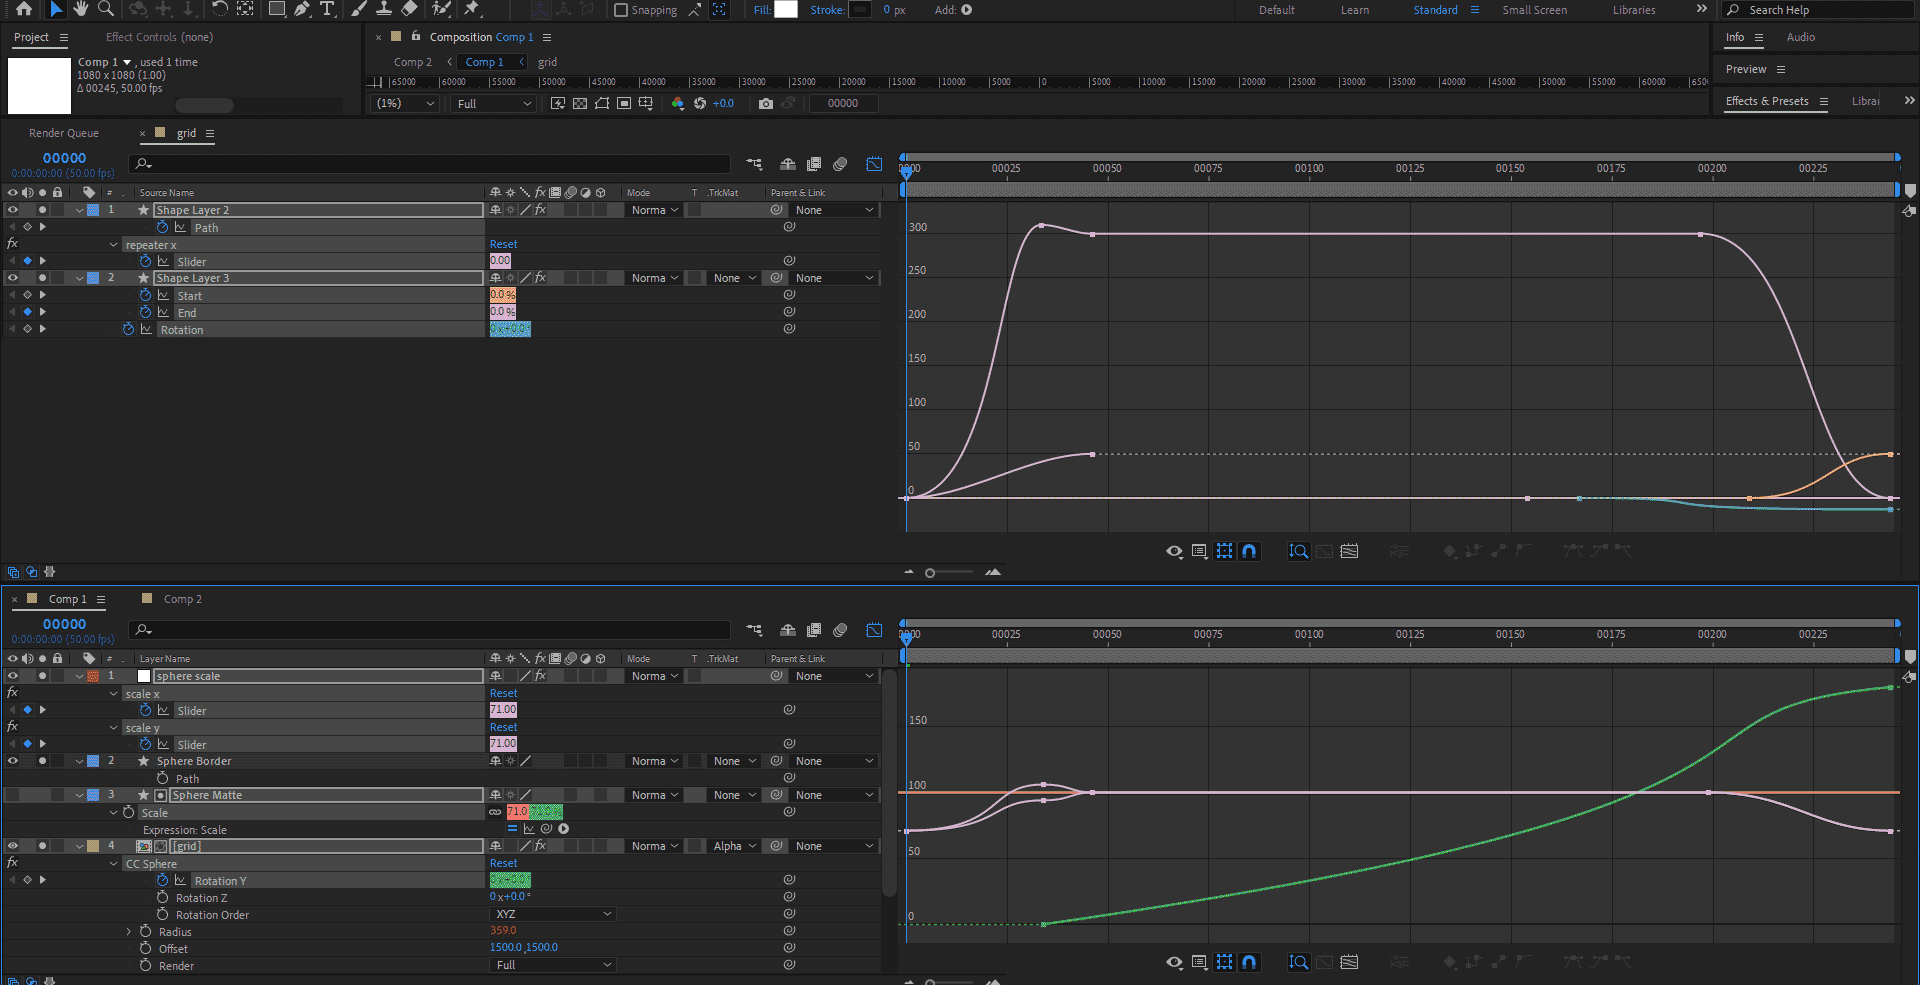
Task: Click the grid timeline search field
Action: click(430, 164)
